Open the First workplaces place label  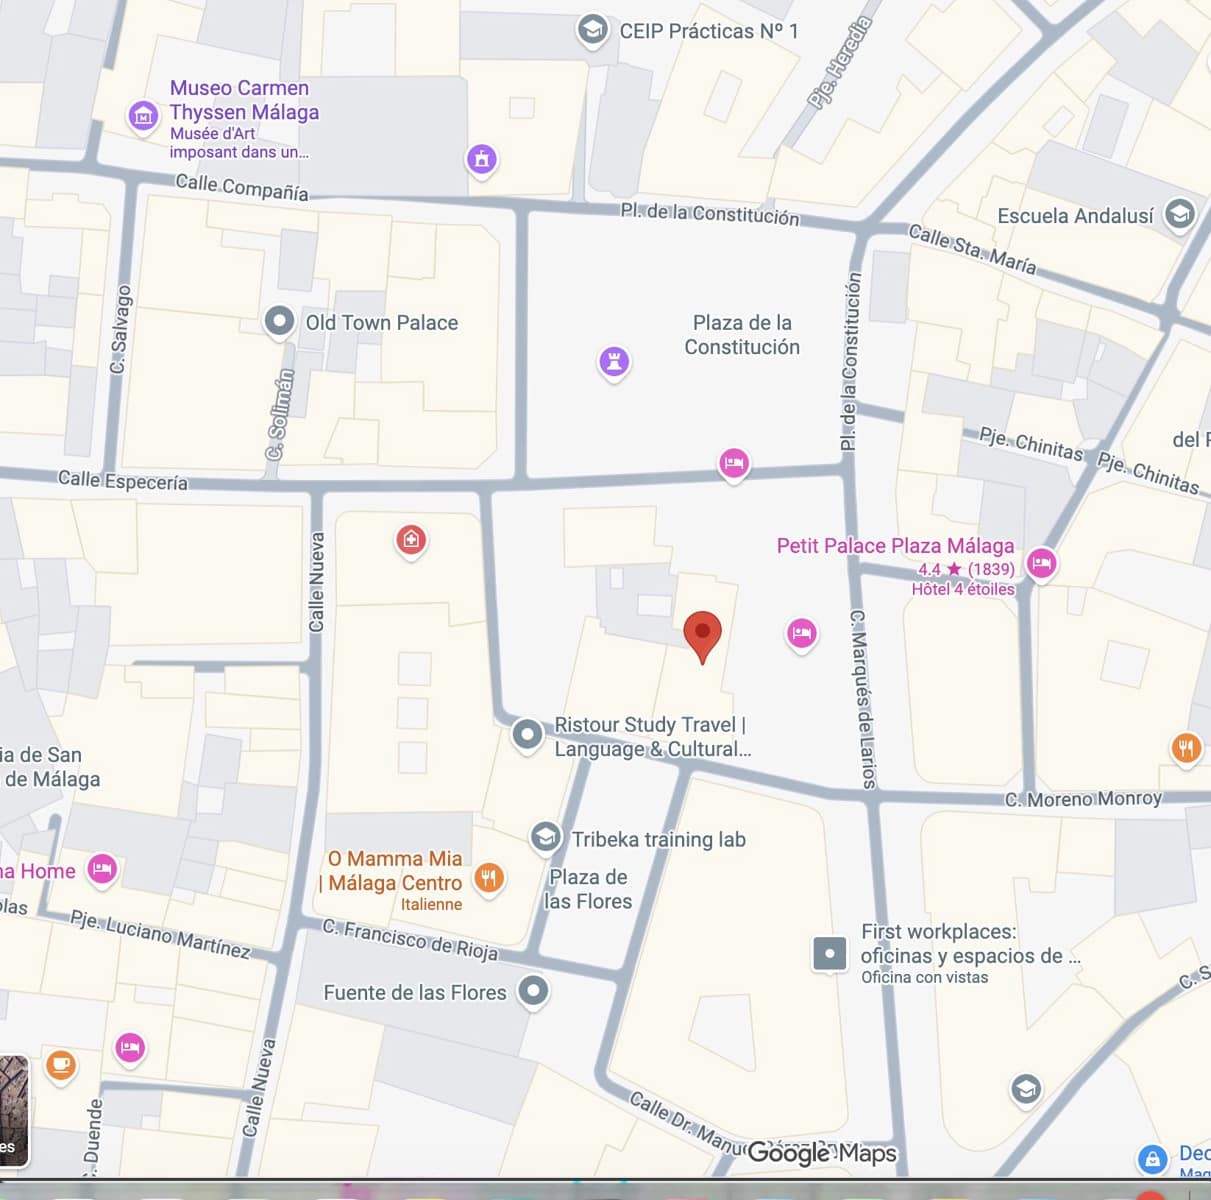coord(971,943)
